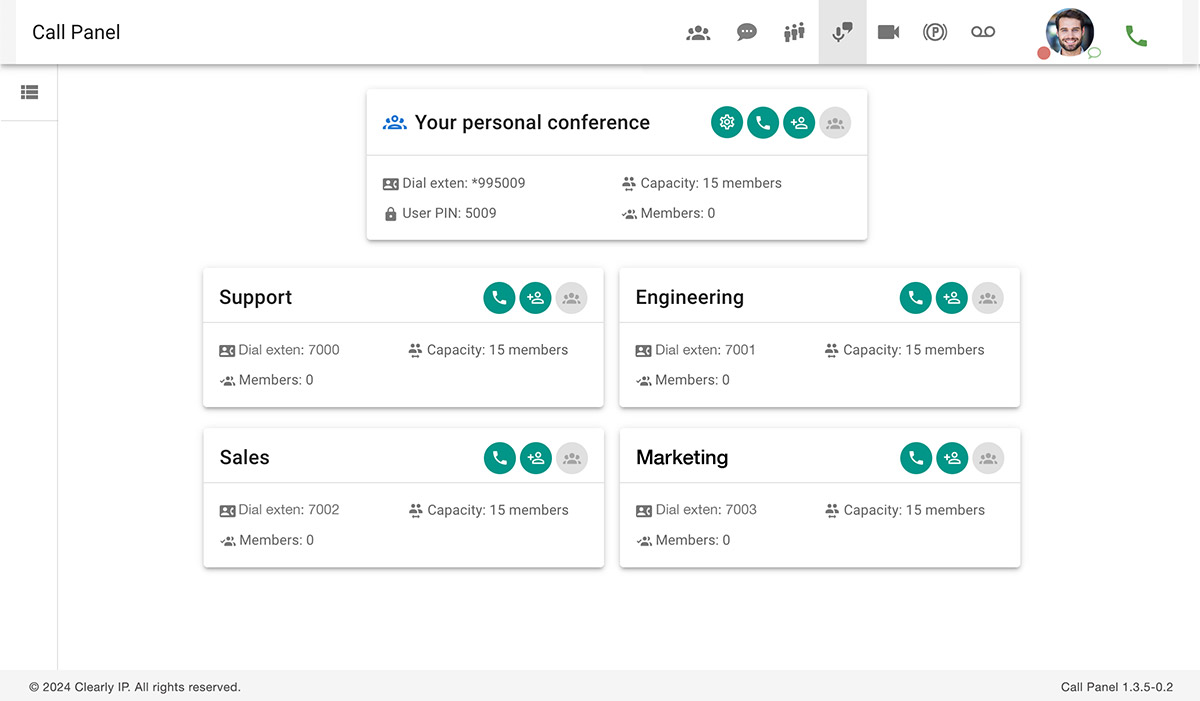Invite a member to personal conference

pos(799,123)
